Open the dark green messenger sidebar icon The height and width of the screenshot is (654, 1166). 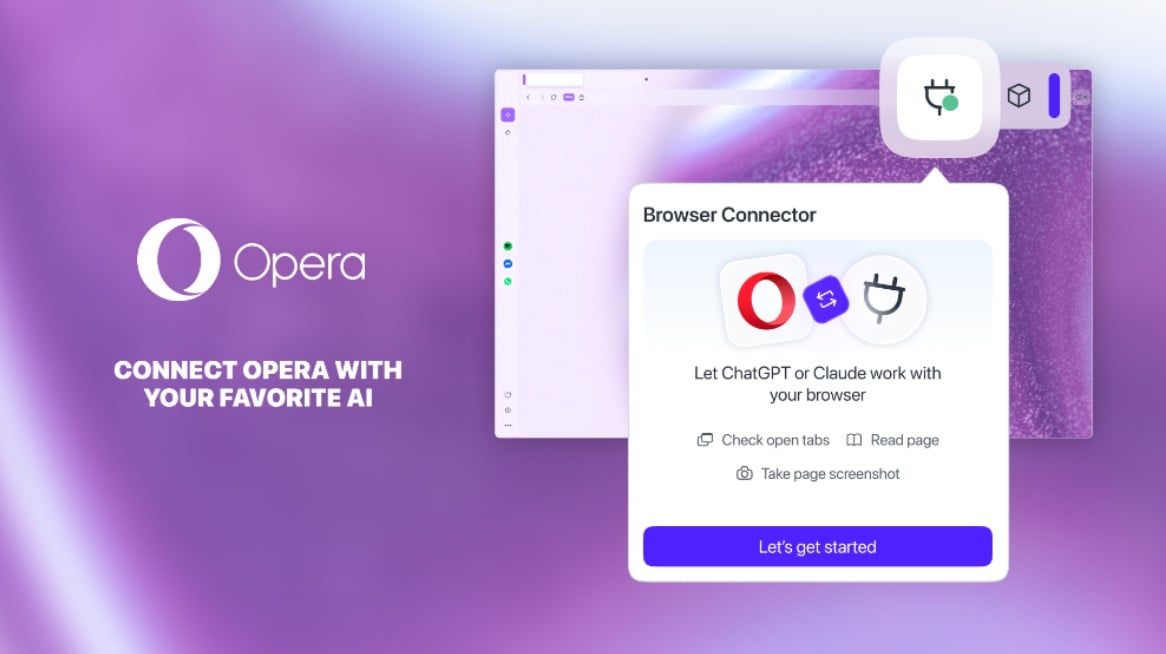pyautogui.click(x=508, y=246)
